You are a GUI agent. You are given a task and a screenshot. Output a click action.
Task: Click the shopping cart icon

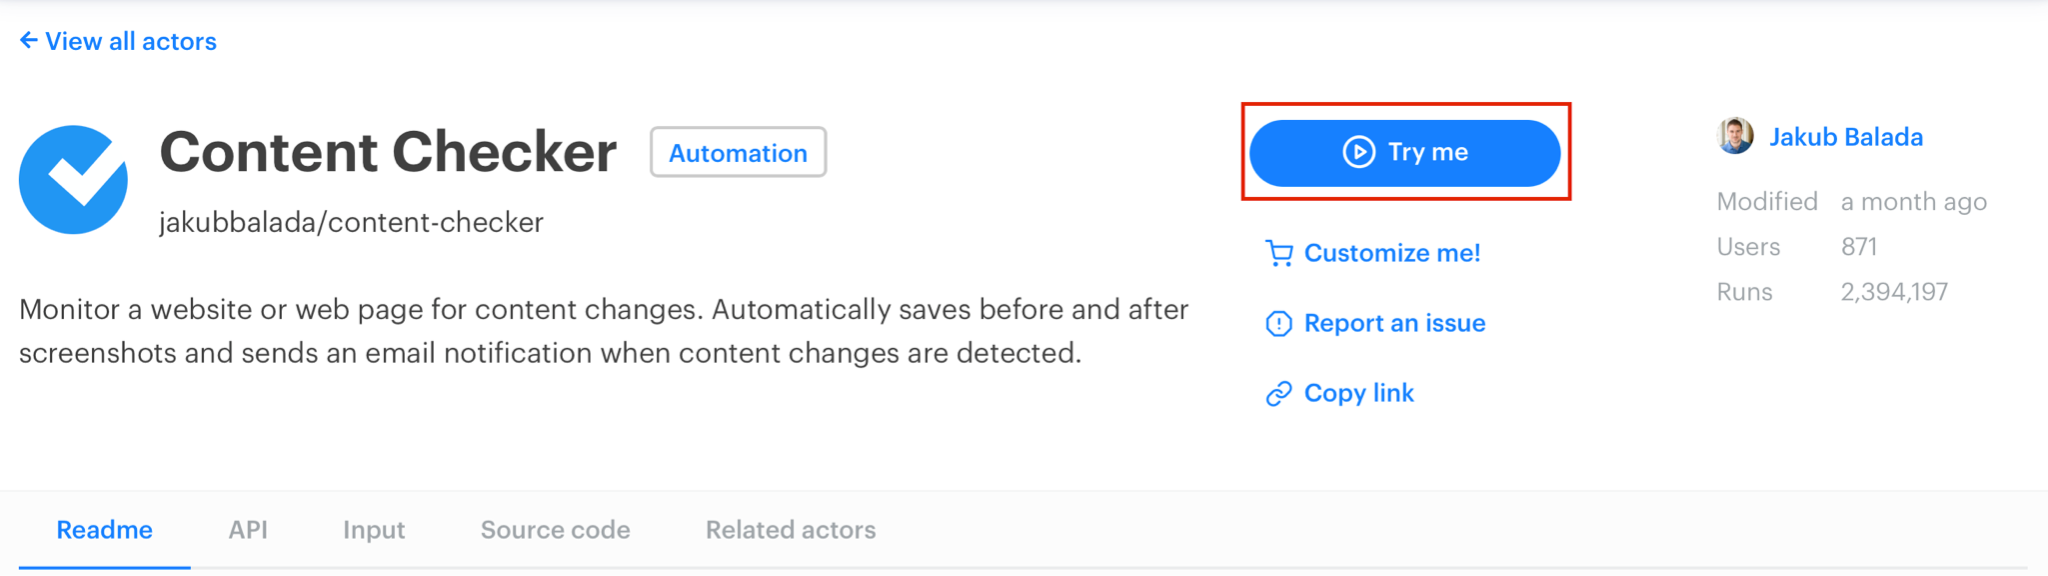[x=1279, y=253]
